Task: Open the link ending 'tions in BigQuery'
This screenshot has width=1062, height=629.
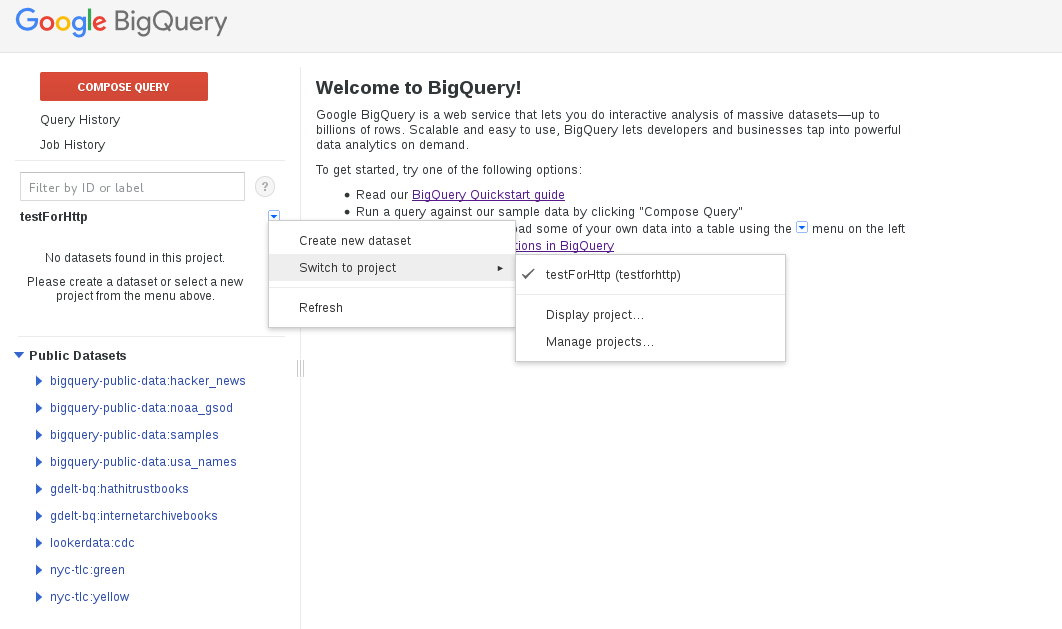Action: (564, 246)
